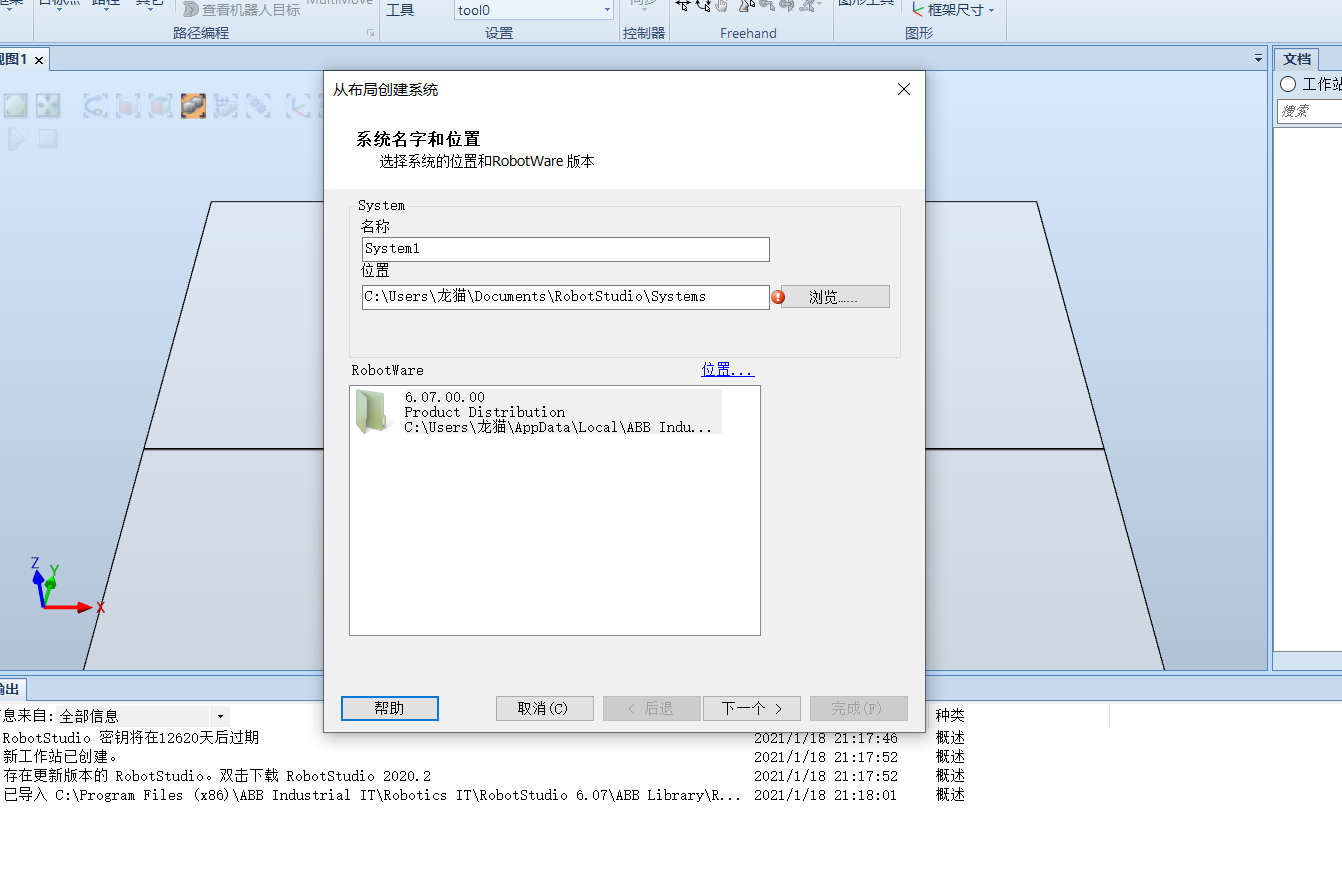Click the Documents search box
Screen dimensions: 1342x878
coord(1309,111)
